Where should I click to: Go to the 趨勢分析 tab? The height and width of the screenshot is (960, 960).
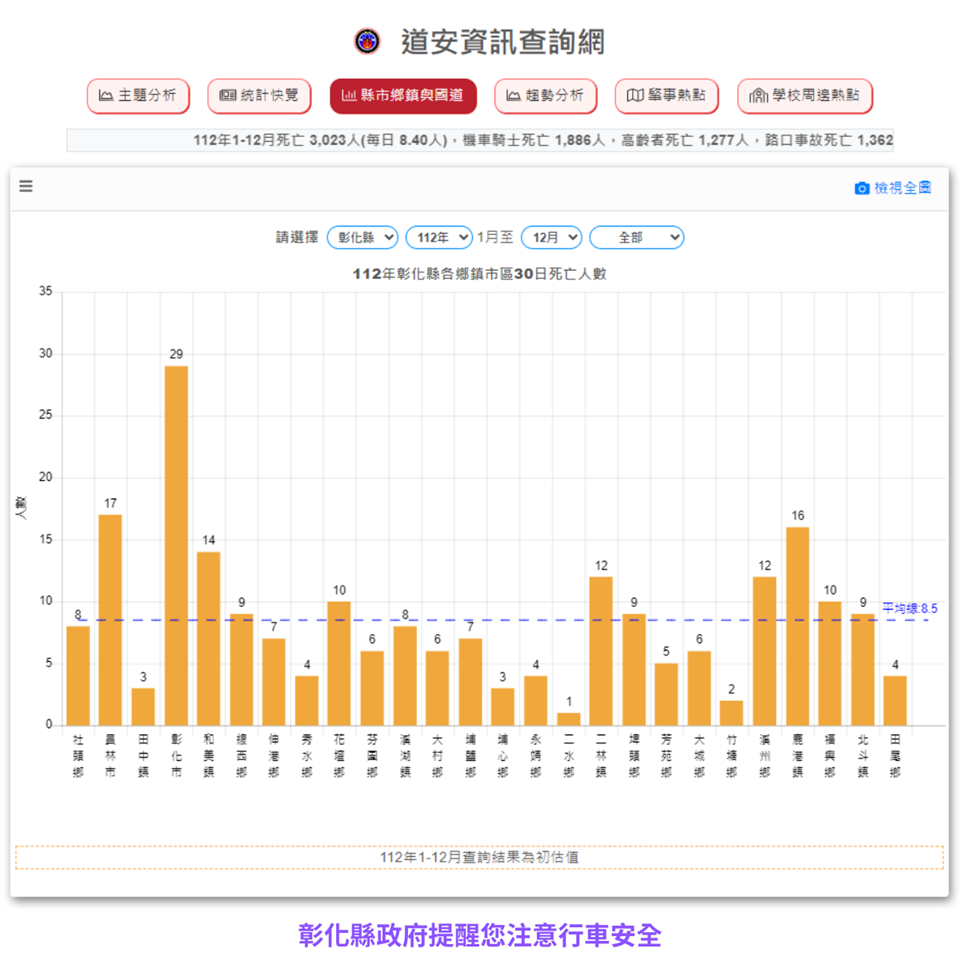pos(545,96)
